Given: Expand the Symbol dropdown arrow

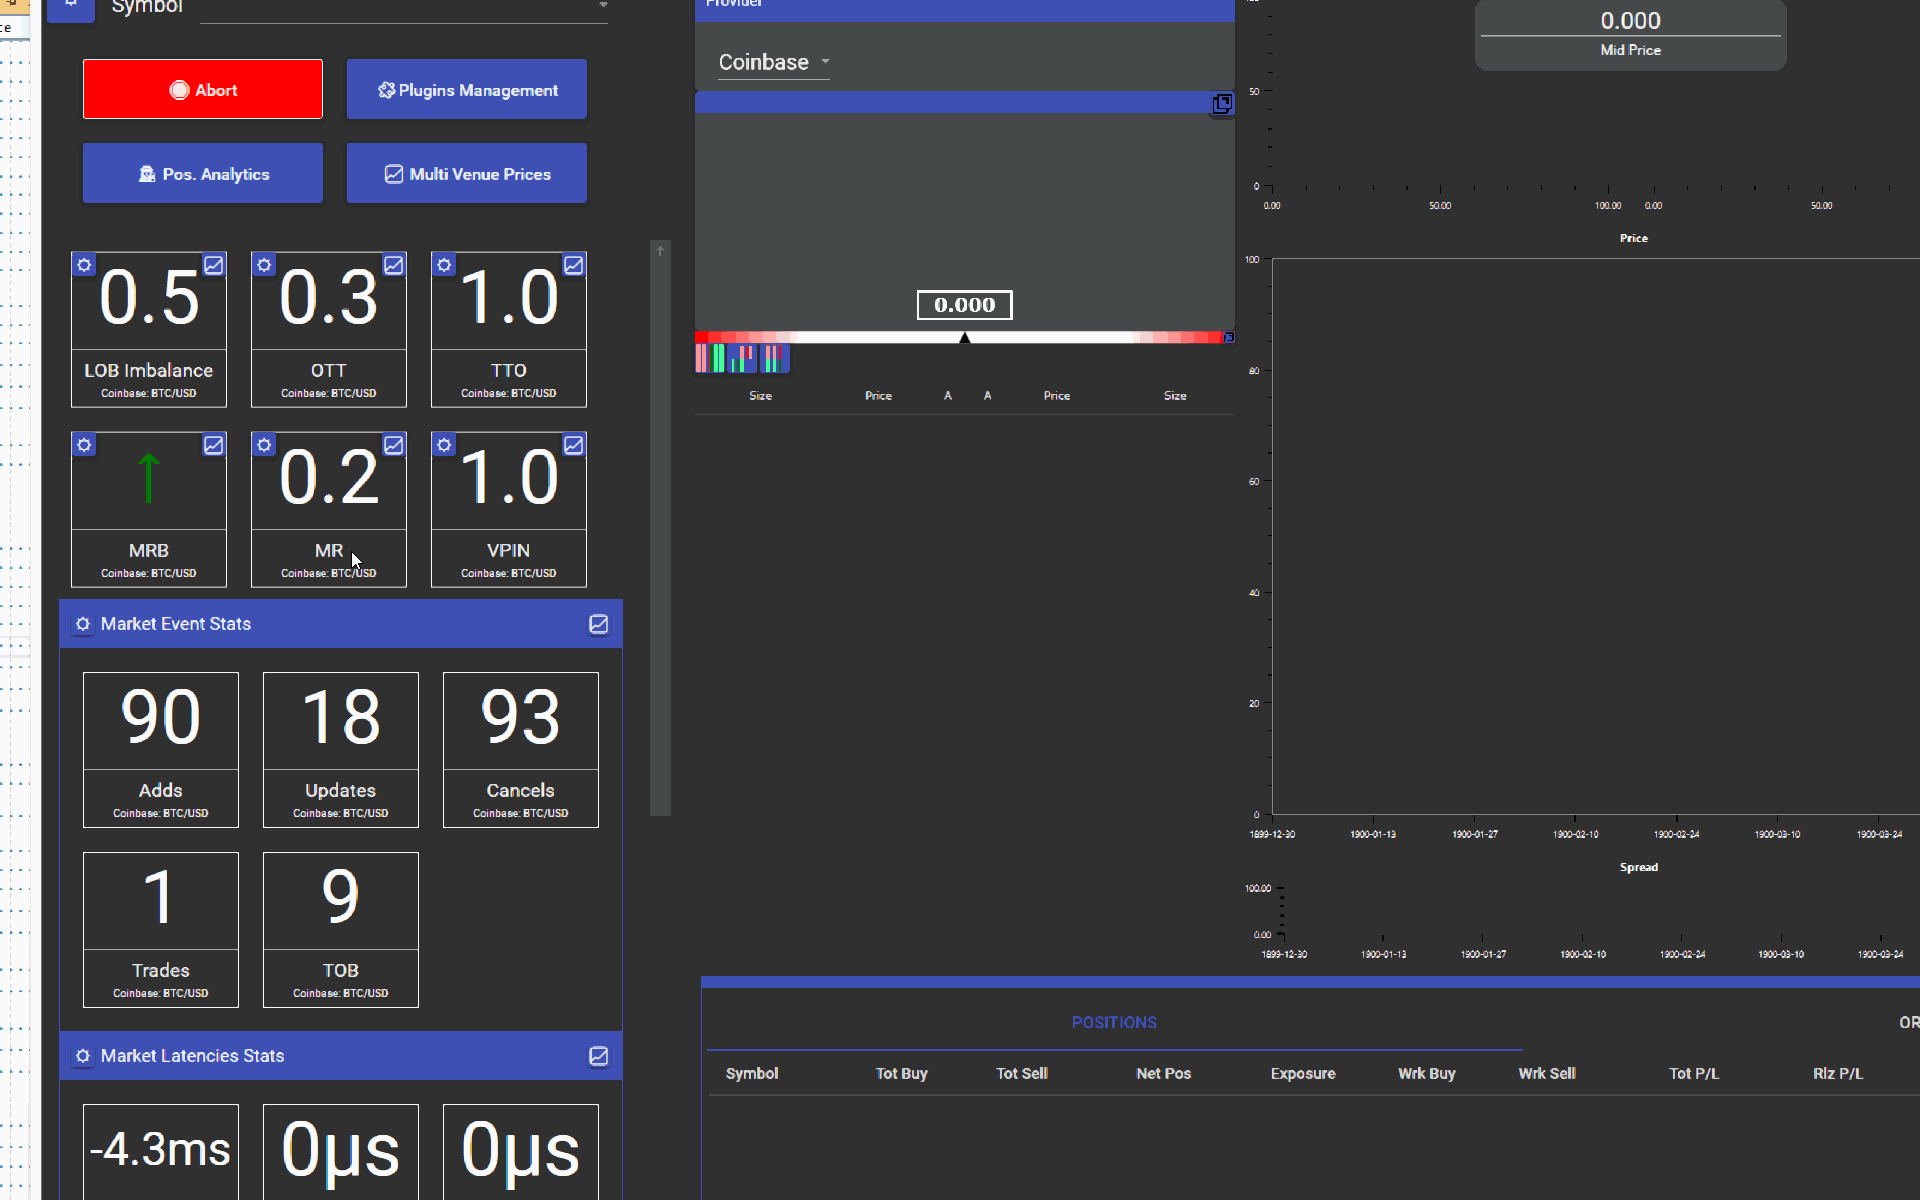Looking at the screenshot, I should pyautogui.click(x=603, y=6).
